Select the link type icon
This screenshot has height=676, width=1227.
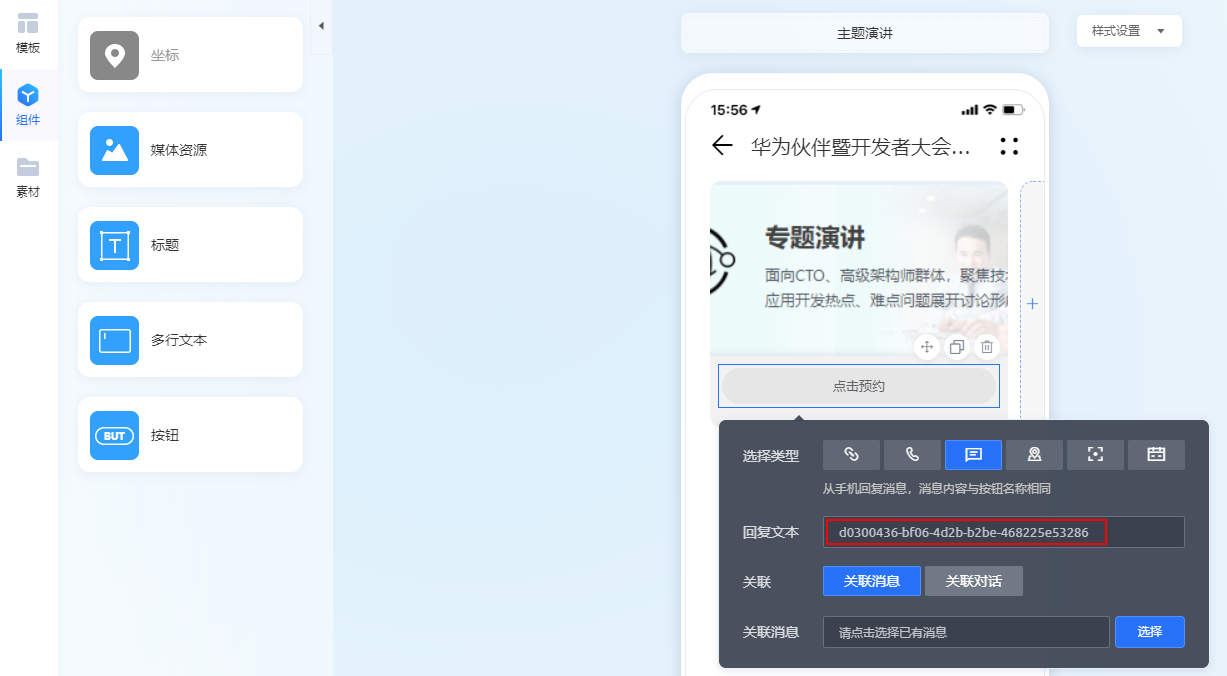coord(851,455)
